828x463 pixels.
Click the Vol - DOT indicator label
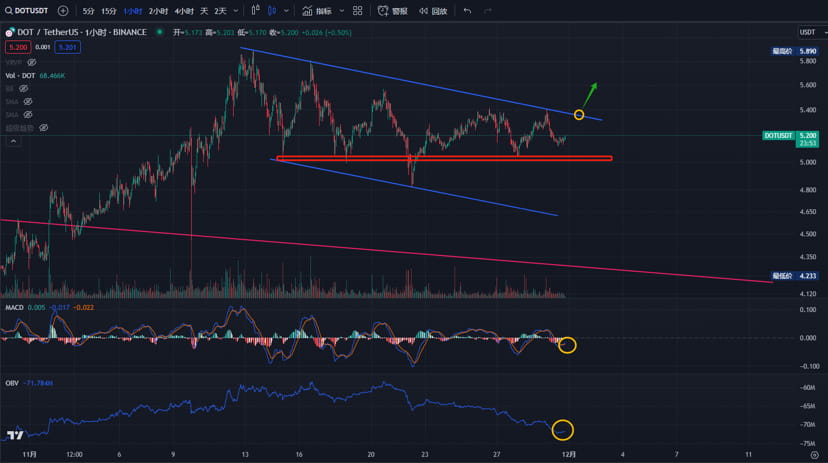(20, 75)
